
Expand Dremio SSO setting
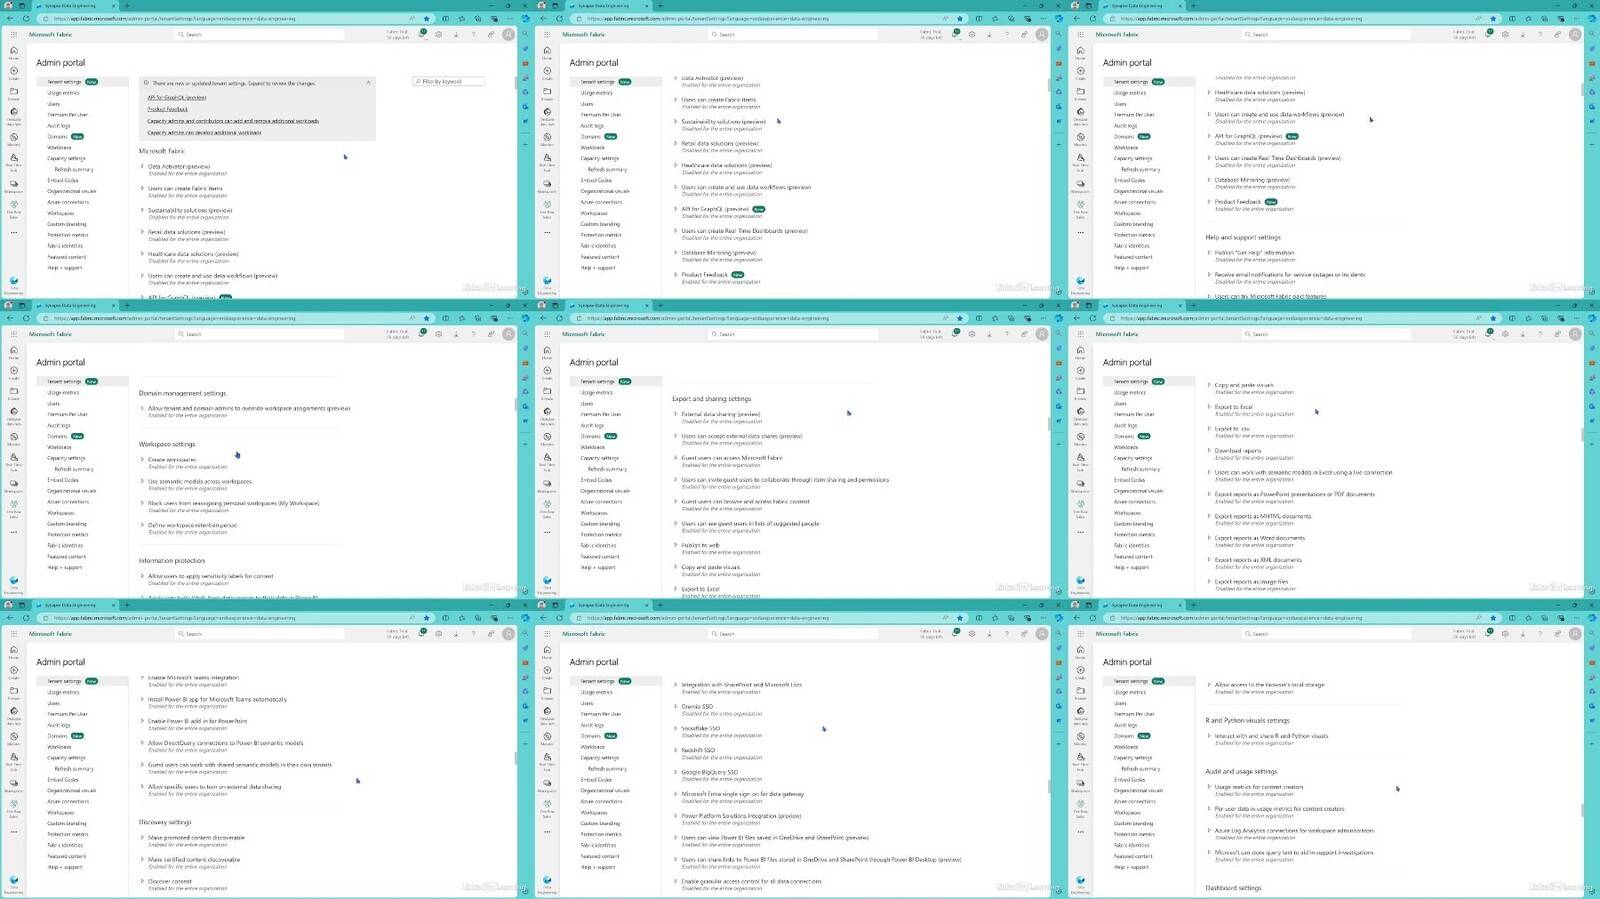coord(676,707)
